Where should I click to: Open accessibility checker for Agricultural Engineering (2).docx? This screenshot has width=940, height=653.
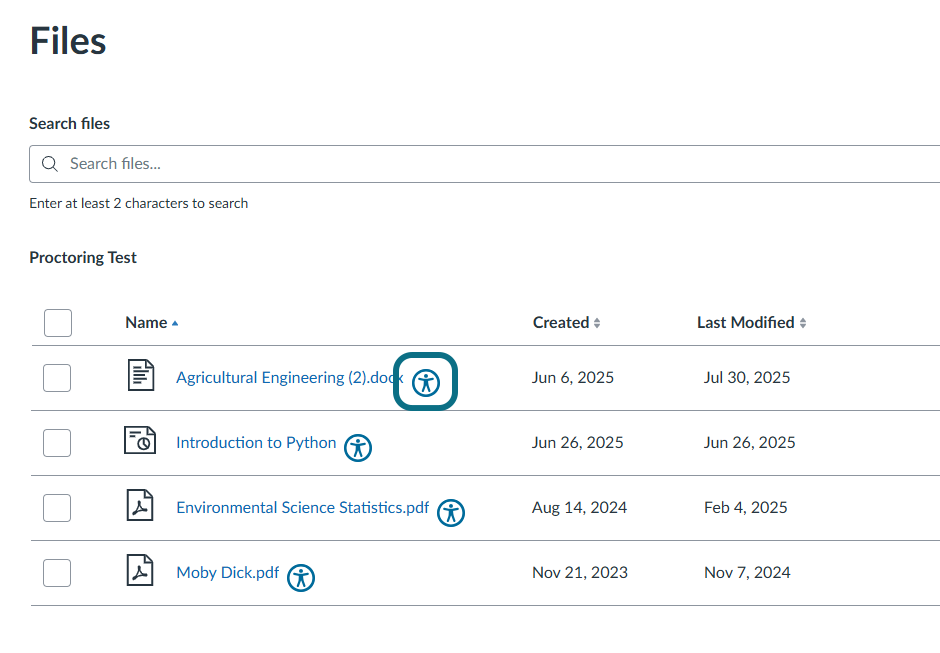coord(425,381)
